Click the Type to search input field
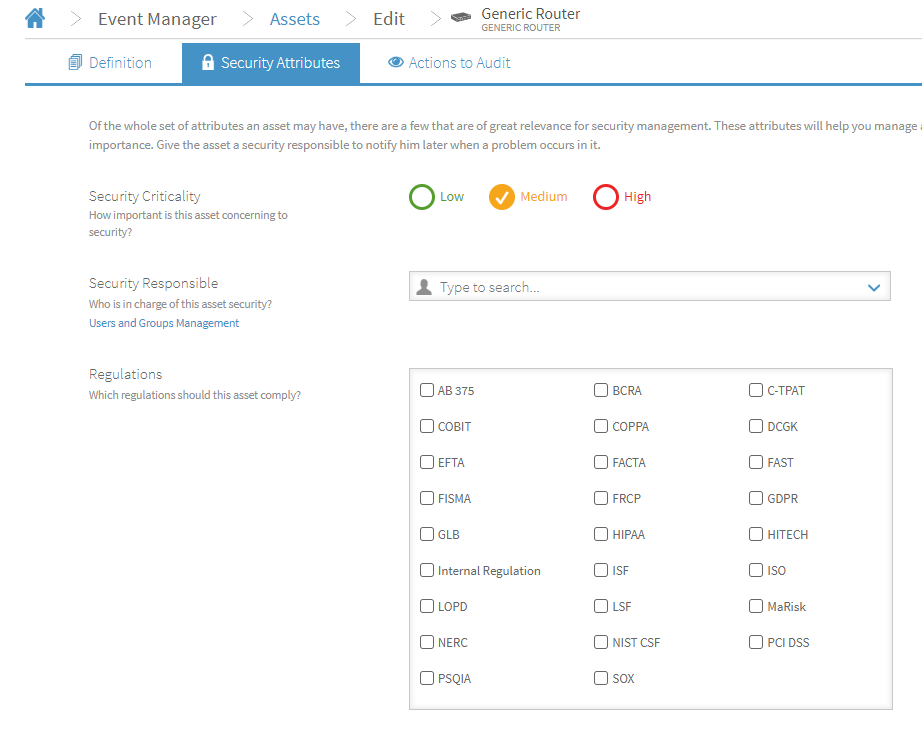 click(x=640, y=287)
